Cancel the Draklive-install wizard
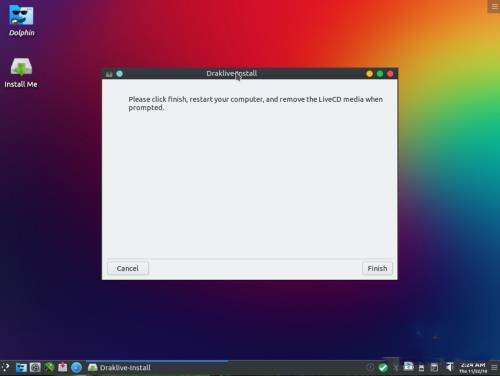500x376 pixels. pyautogui.click(x=128, y=268)
